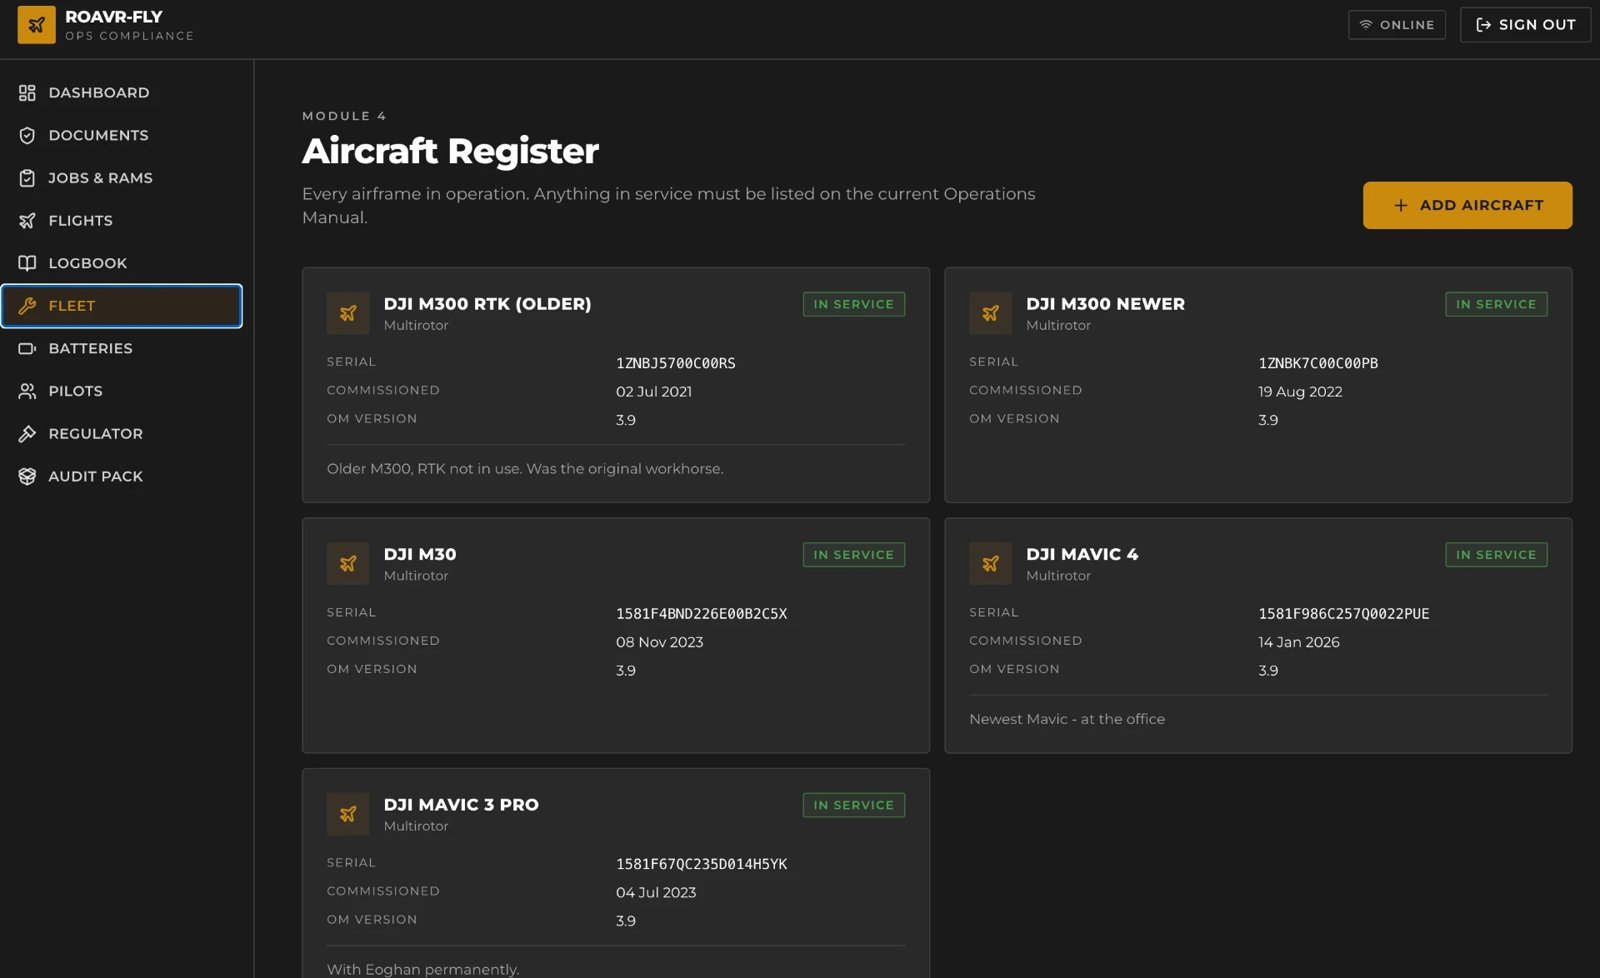Click In Service badge on DJI Mavic 4
1600x978 pixels.
[1496, 555]
